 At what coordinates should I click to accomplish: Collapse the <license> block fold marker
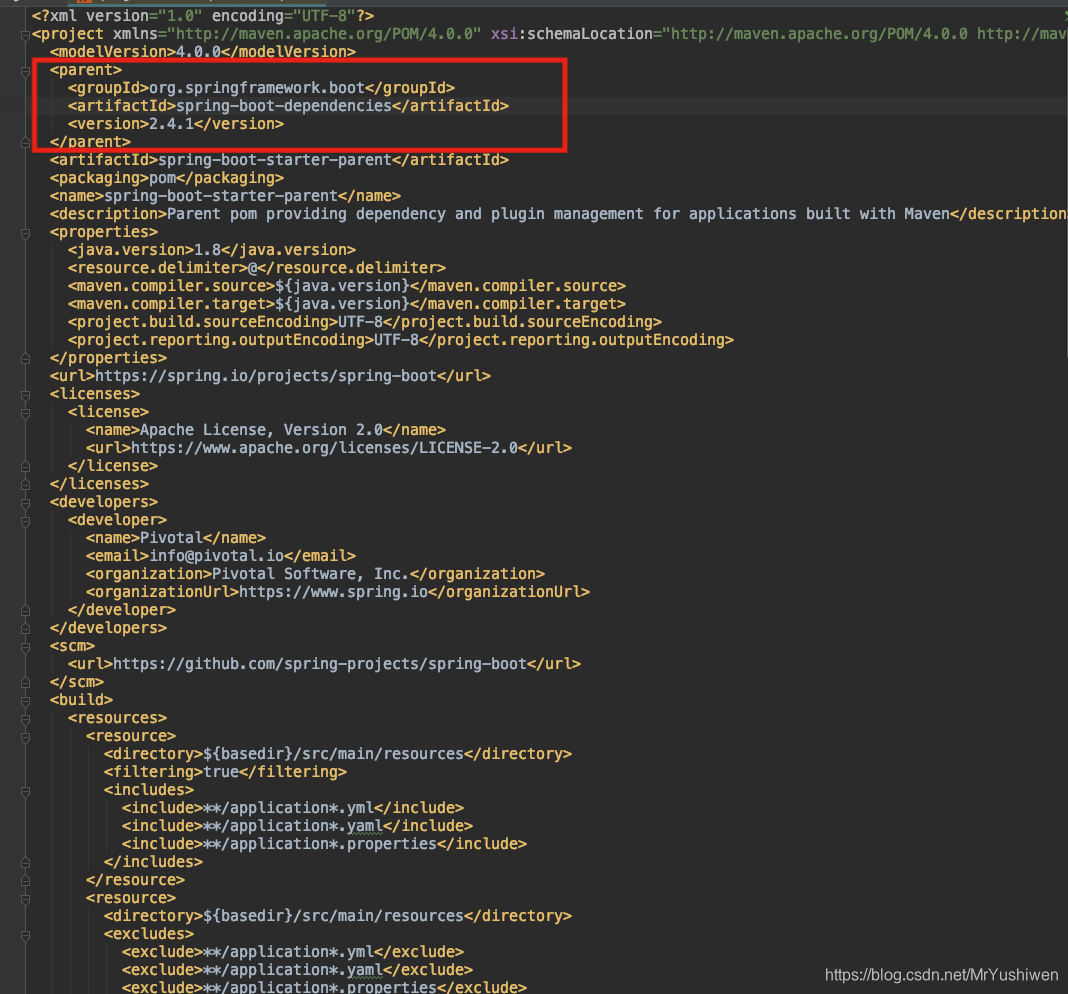tap(25, 413)
